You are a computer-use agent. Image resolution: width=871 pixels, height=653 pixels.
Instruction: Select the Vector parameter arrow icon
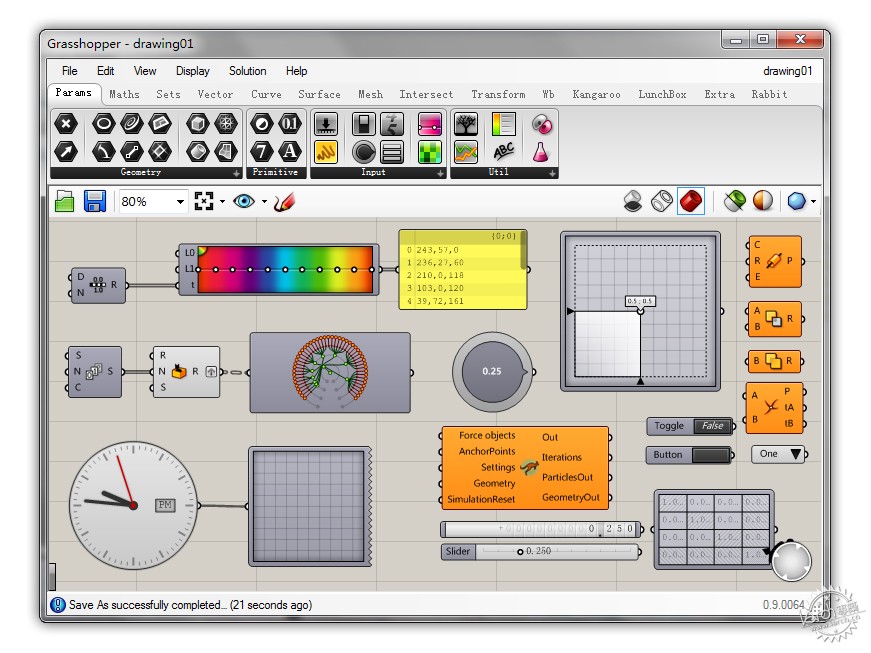66,151
